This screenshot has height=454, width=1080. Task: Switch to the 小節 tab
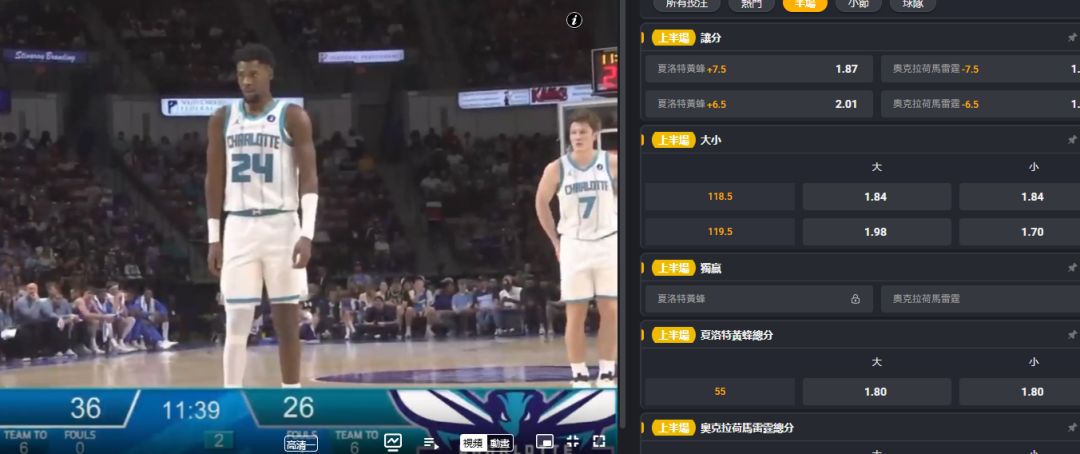click(858, 4)
